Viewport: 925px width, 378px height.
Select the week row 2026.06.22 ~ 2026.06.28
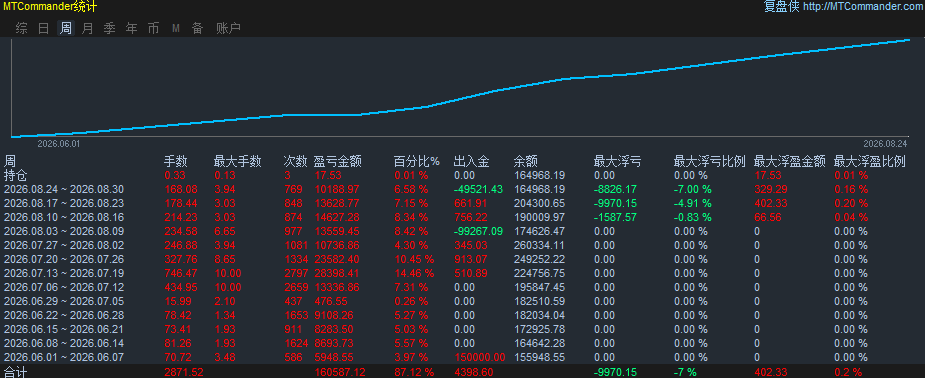(x=462, y=315)
